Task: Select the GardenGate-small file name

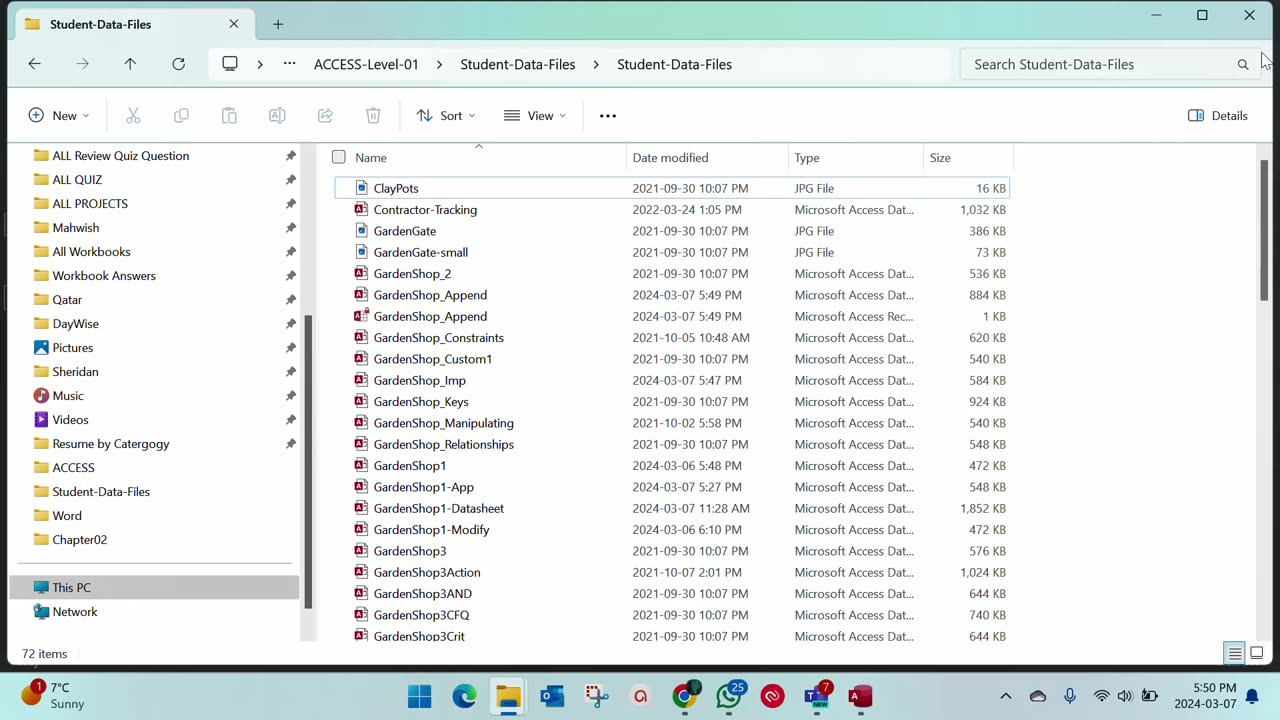Action: coord(420,252)
